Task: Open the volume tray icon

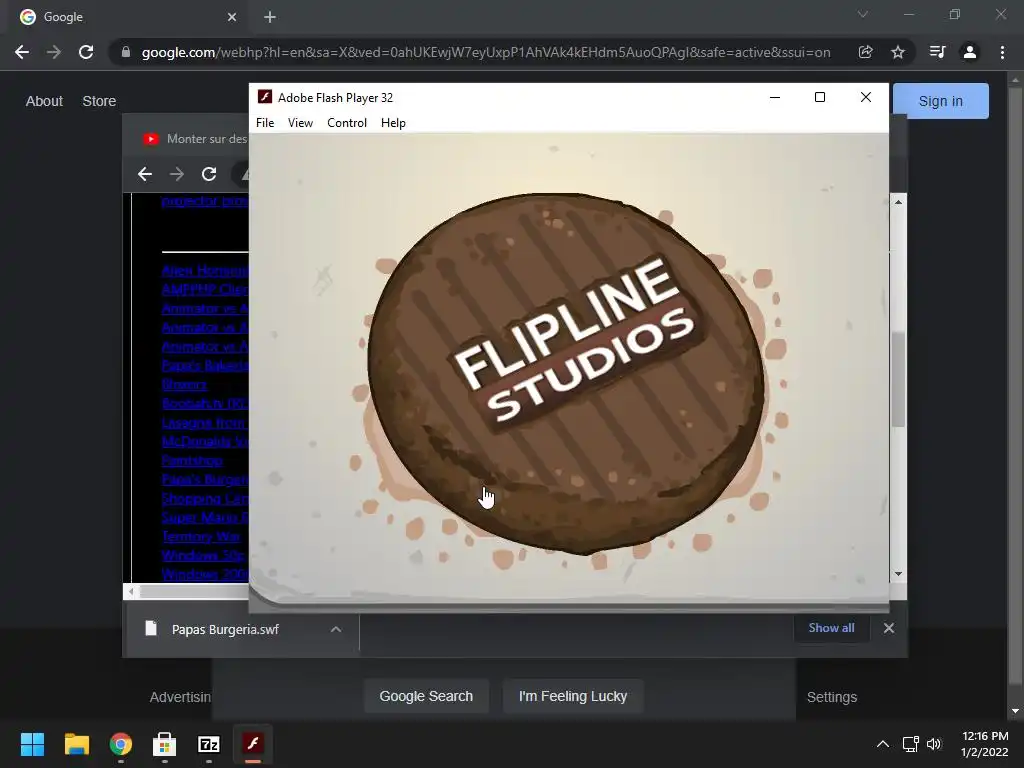Action: [x=934, y=744]
